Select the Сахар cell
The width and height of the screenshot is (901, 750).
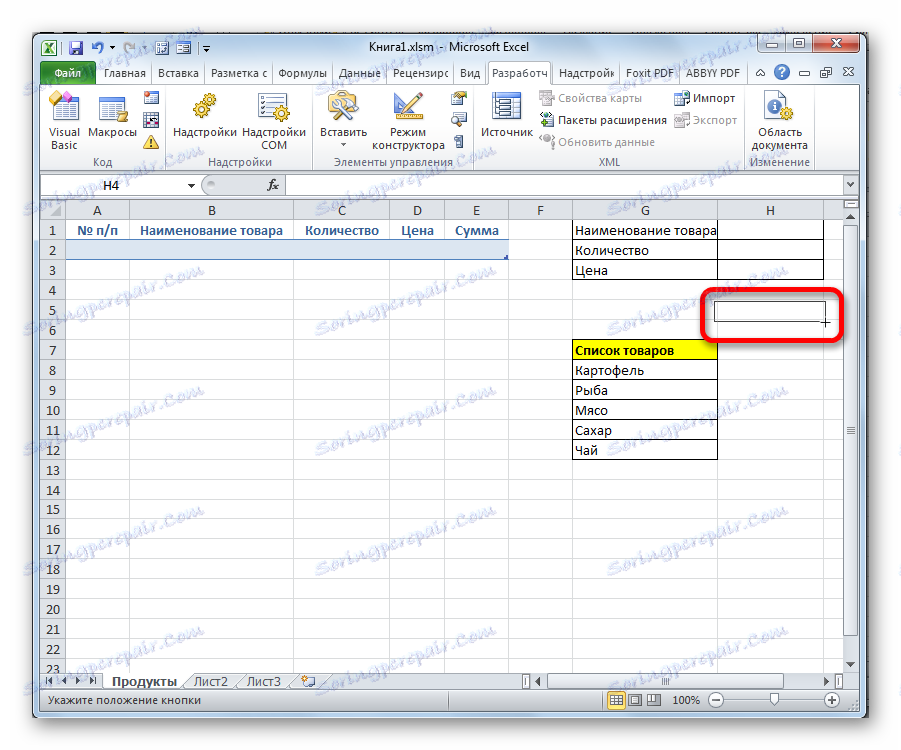(x=645, y=430)
